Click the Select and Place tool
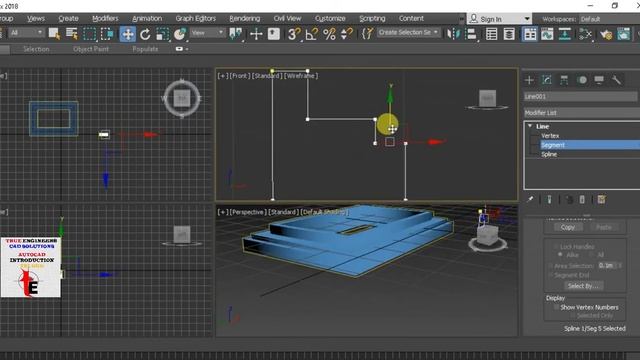This screenshot has width=640, height=360. (x=180, y=34)
